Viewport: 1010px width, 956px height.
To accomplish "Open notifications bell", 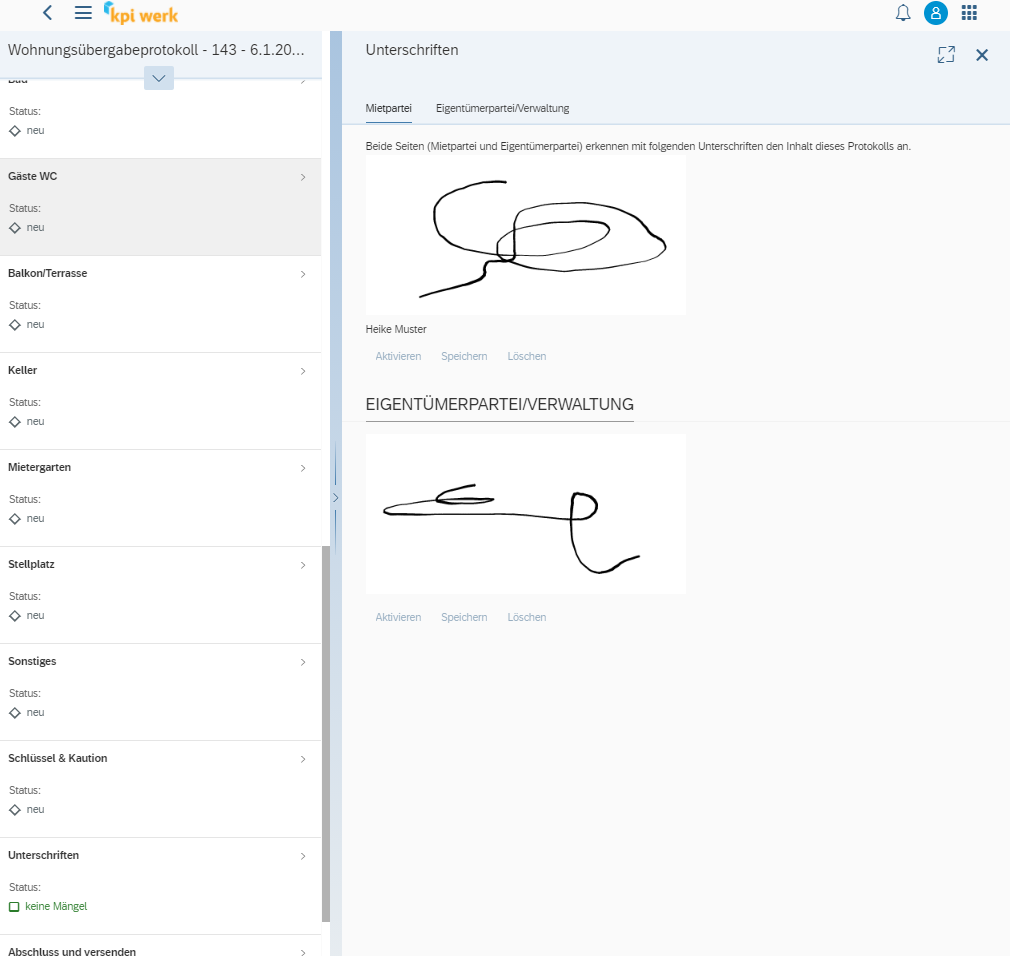I will click(x=903, y=13).
